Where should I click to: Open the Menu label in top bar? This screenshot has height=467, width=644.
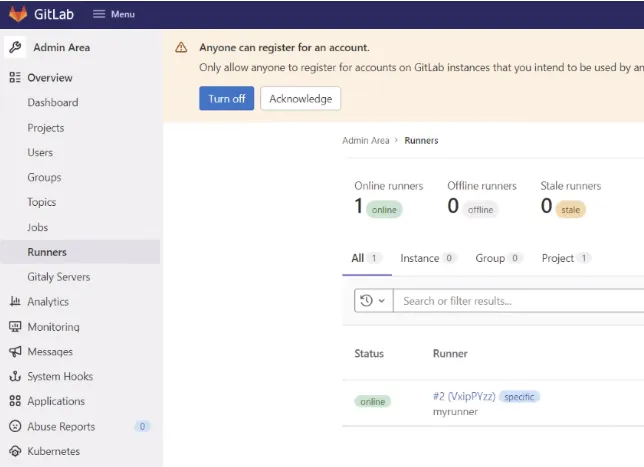[123, 14]
